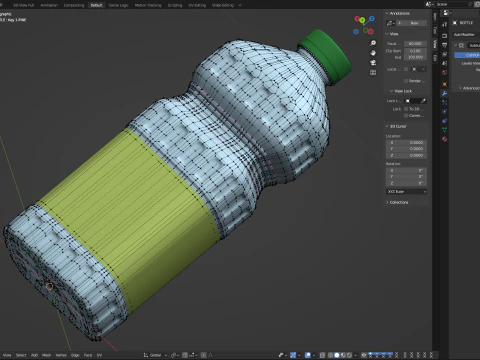Snap view to the blue Z axis gizmo
480x360 pixels.
[372, 19]
